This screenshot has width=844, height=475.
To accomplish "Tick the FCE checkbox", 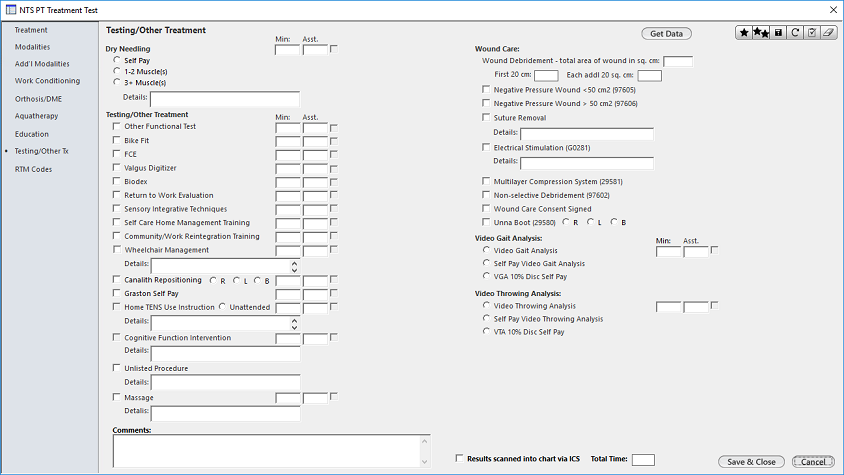I will (x=116, y=153).
